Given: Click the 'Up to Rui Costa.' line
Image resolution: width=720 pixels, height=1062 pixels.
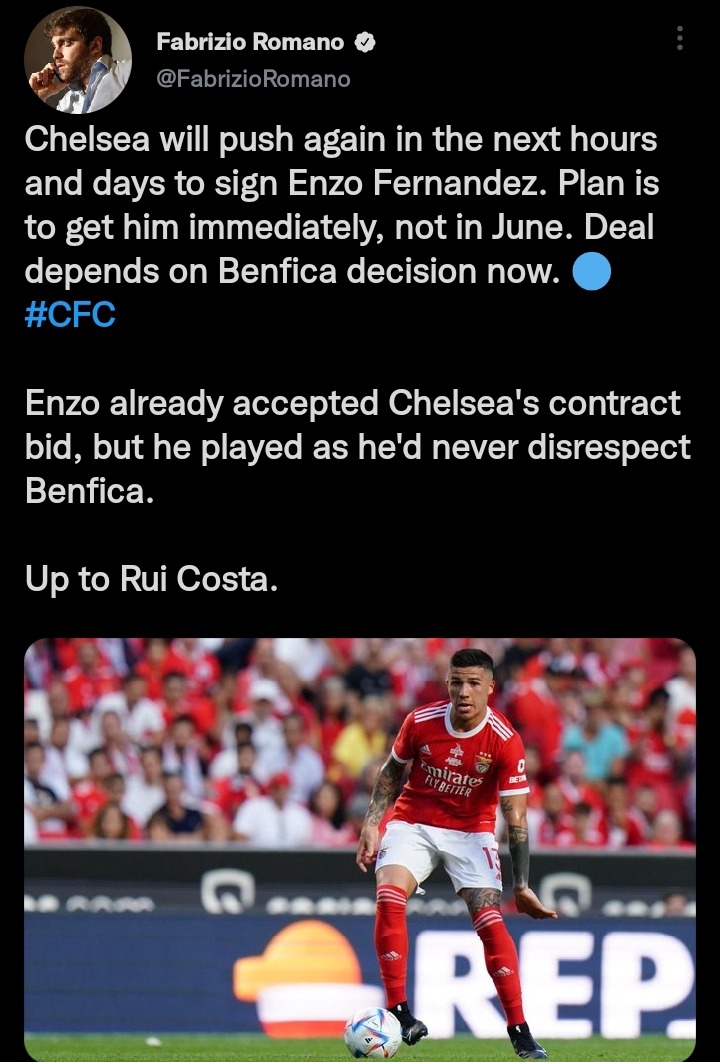Looking at the screenshot, I should pos(151,581).
